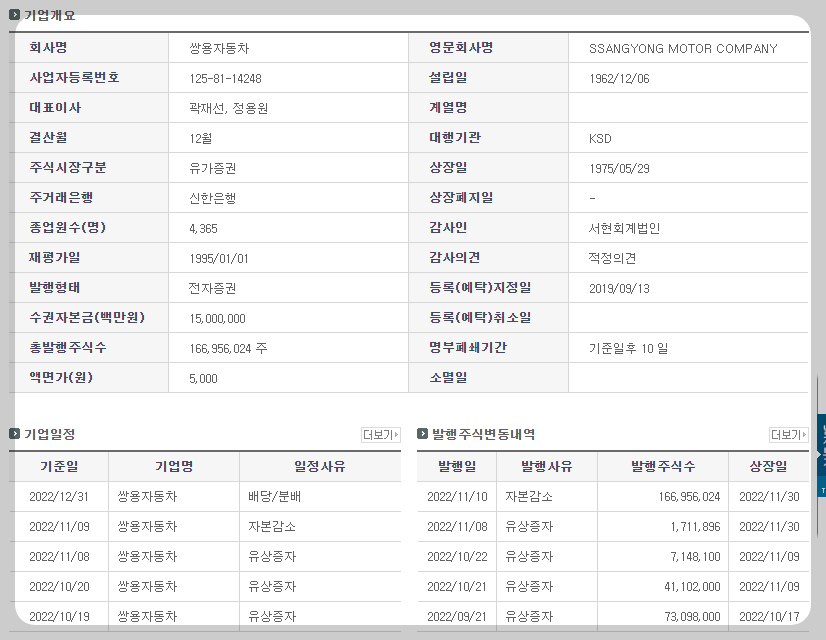Click 상장일 column header in share table
The width and height of the screenshot is (826, 640).
[x=769, y=467]
